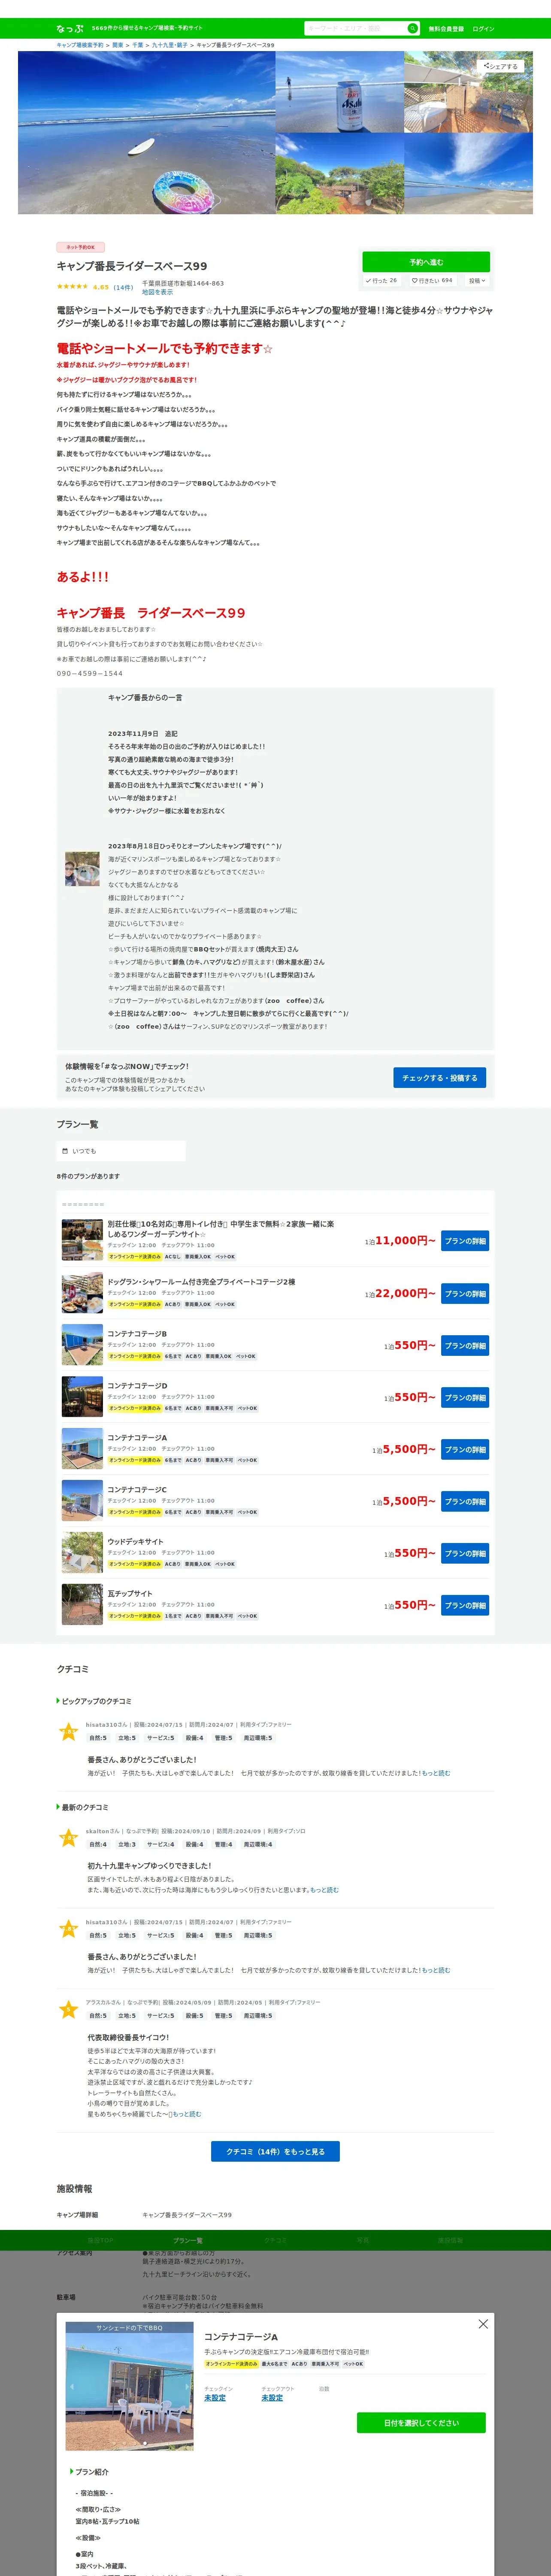Toggle the 行きたい heart counter
551x2576 pixels.
click(x=432, y=281)
